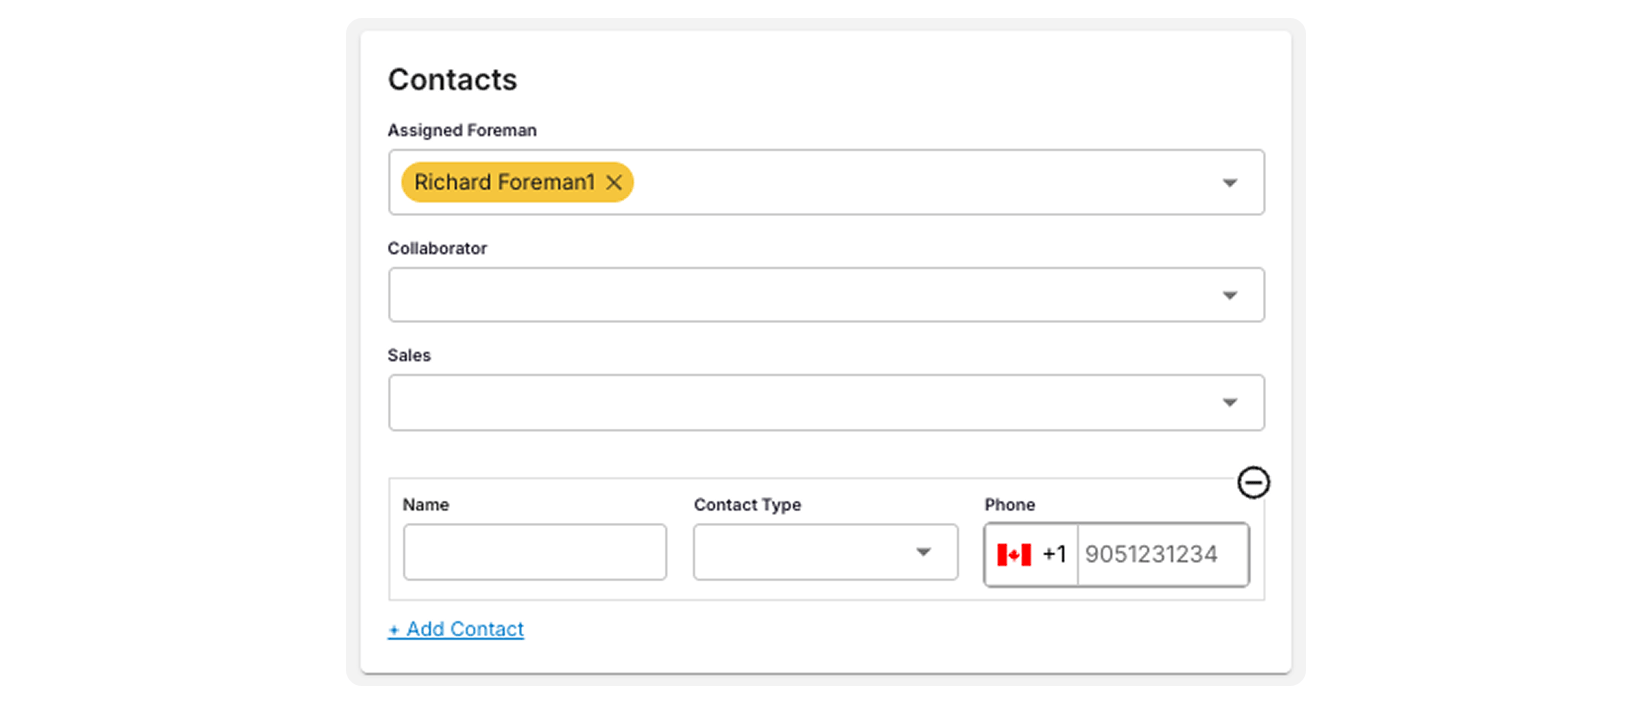
Task: Focus the Name input field
Action: click(x=535, y=552)
